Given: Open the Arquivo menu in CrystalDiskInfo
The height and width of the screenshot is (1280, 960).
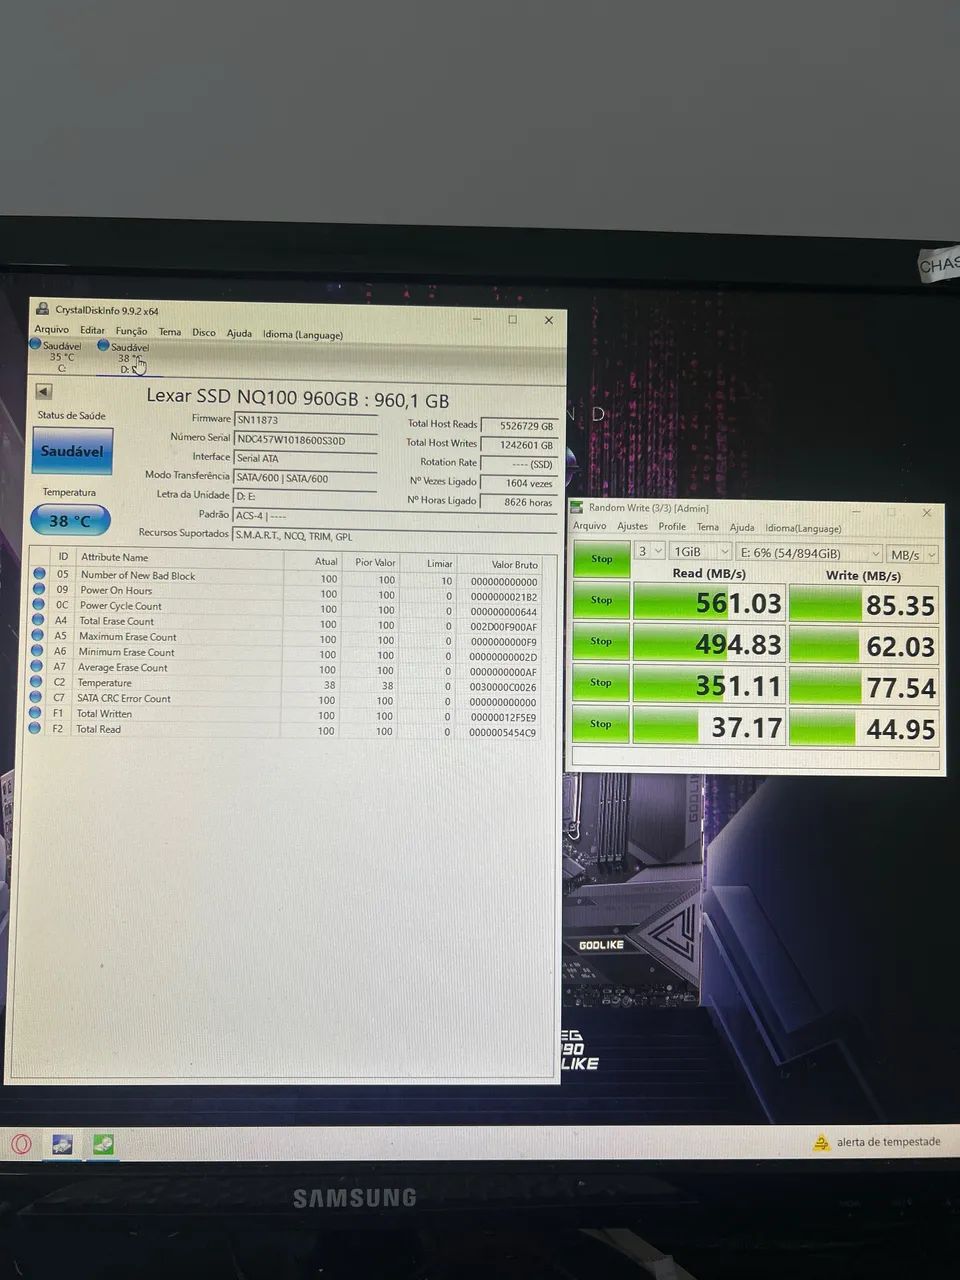Looking at the screenshot, I should click(52, 329).
